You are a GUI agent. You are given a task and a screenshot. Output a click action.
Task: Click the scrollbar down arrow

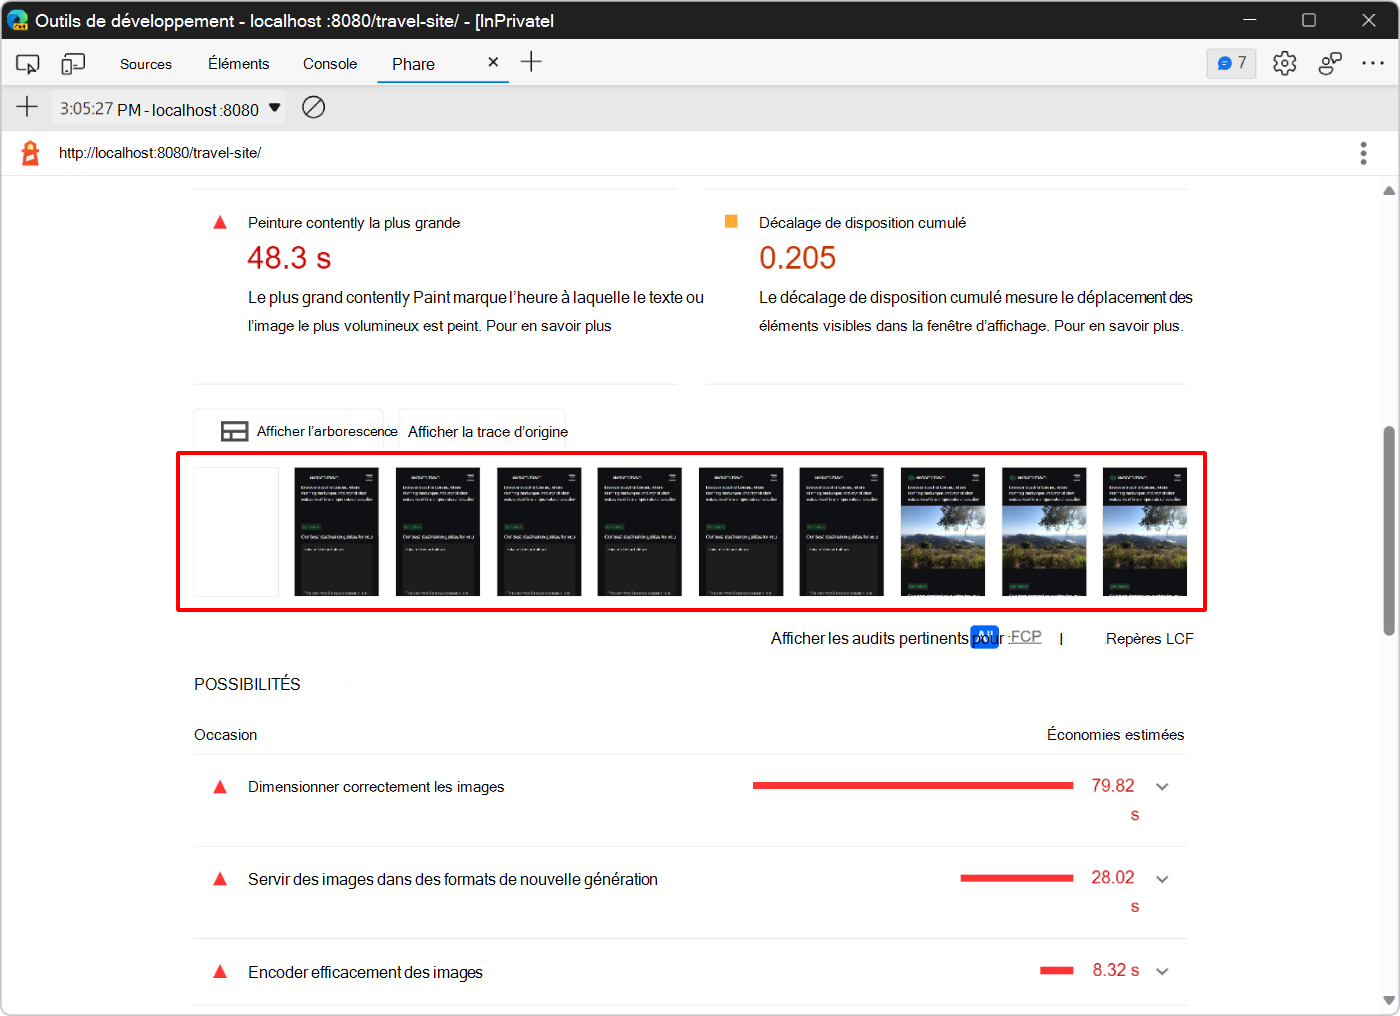point(1389,1000)
